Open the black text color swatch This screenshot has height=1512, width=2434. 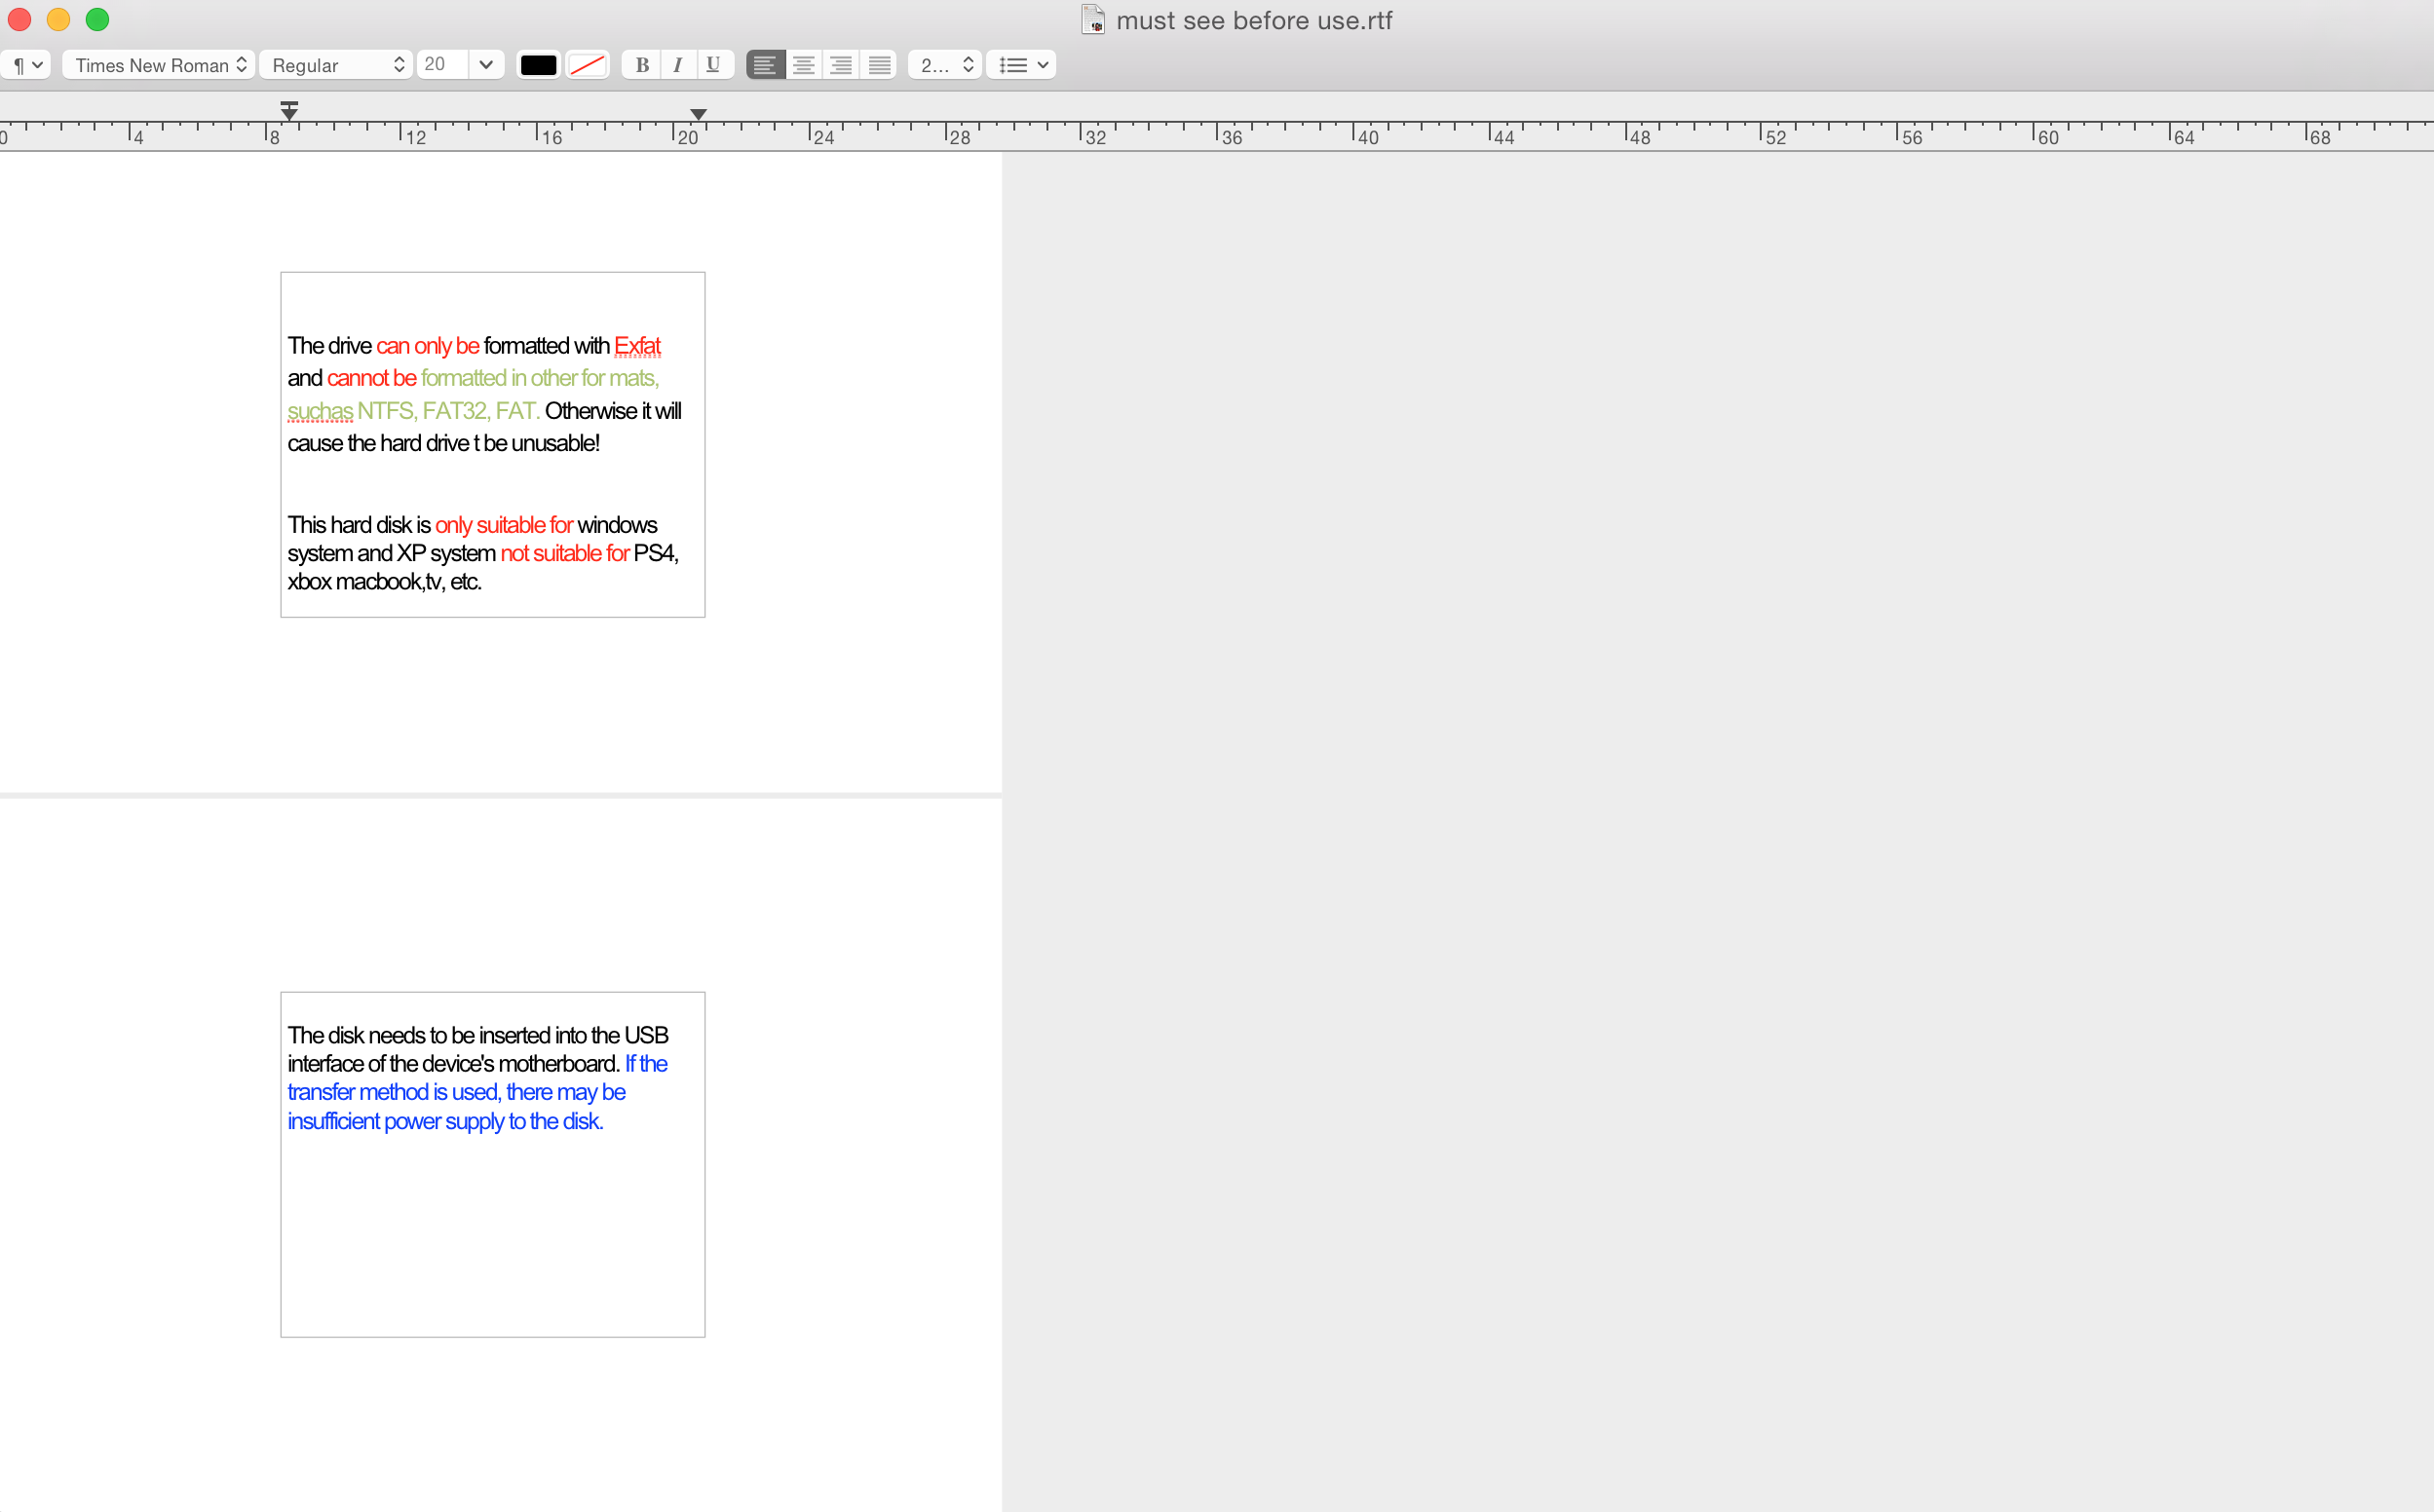tap(538, 65)
